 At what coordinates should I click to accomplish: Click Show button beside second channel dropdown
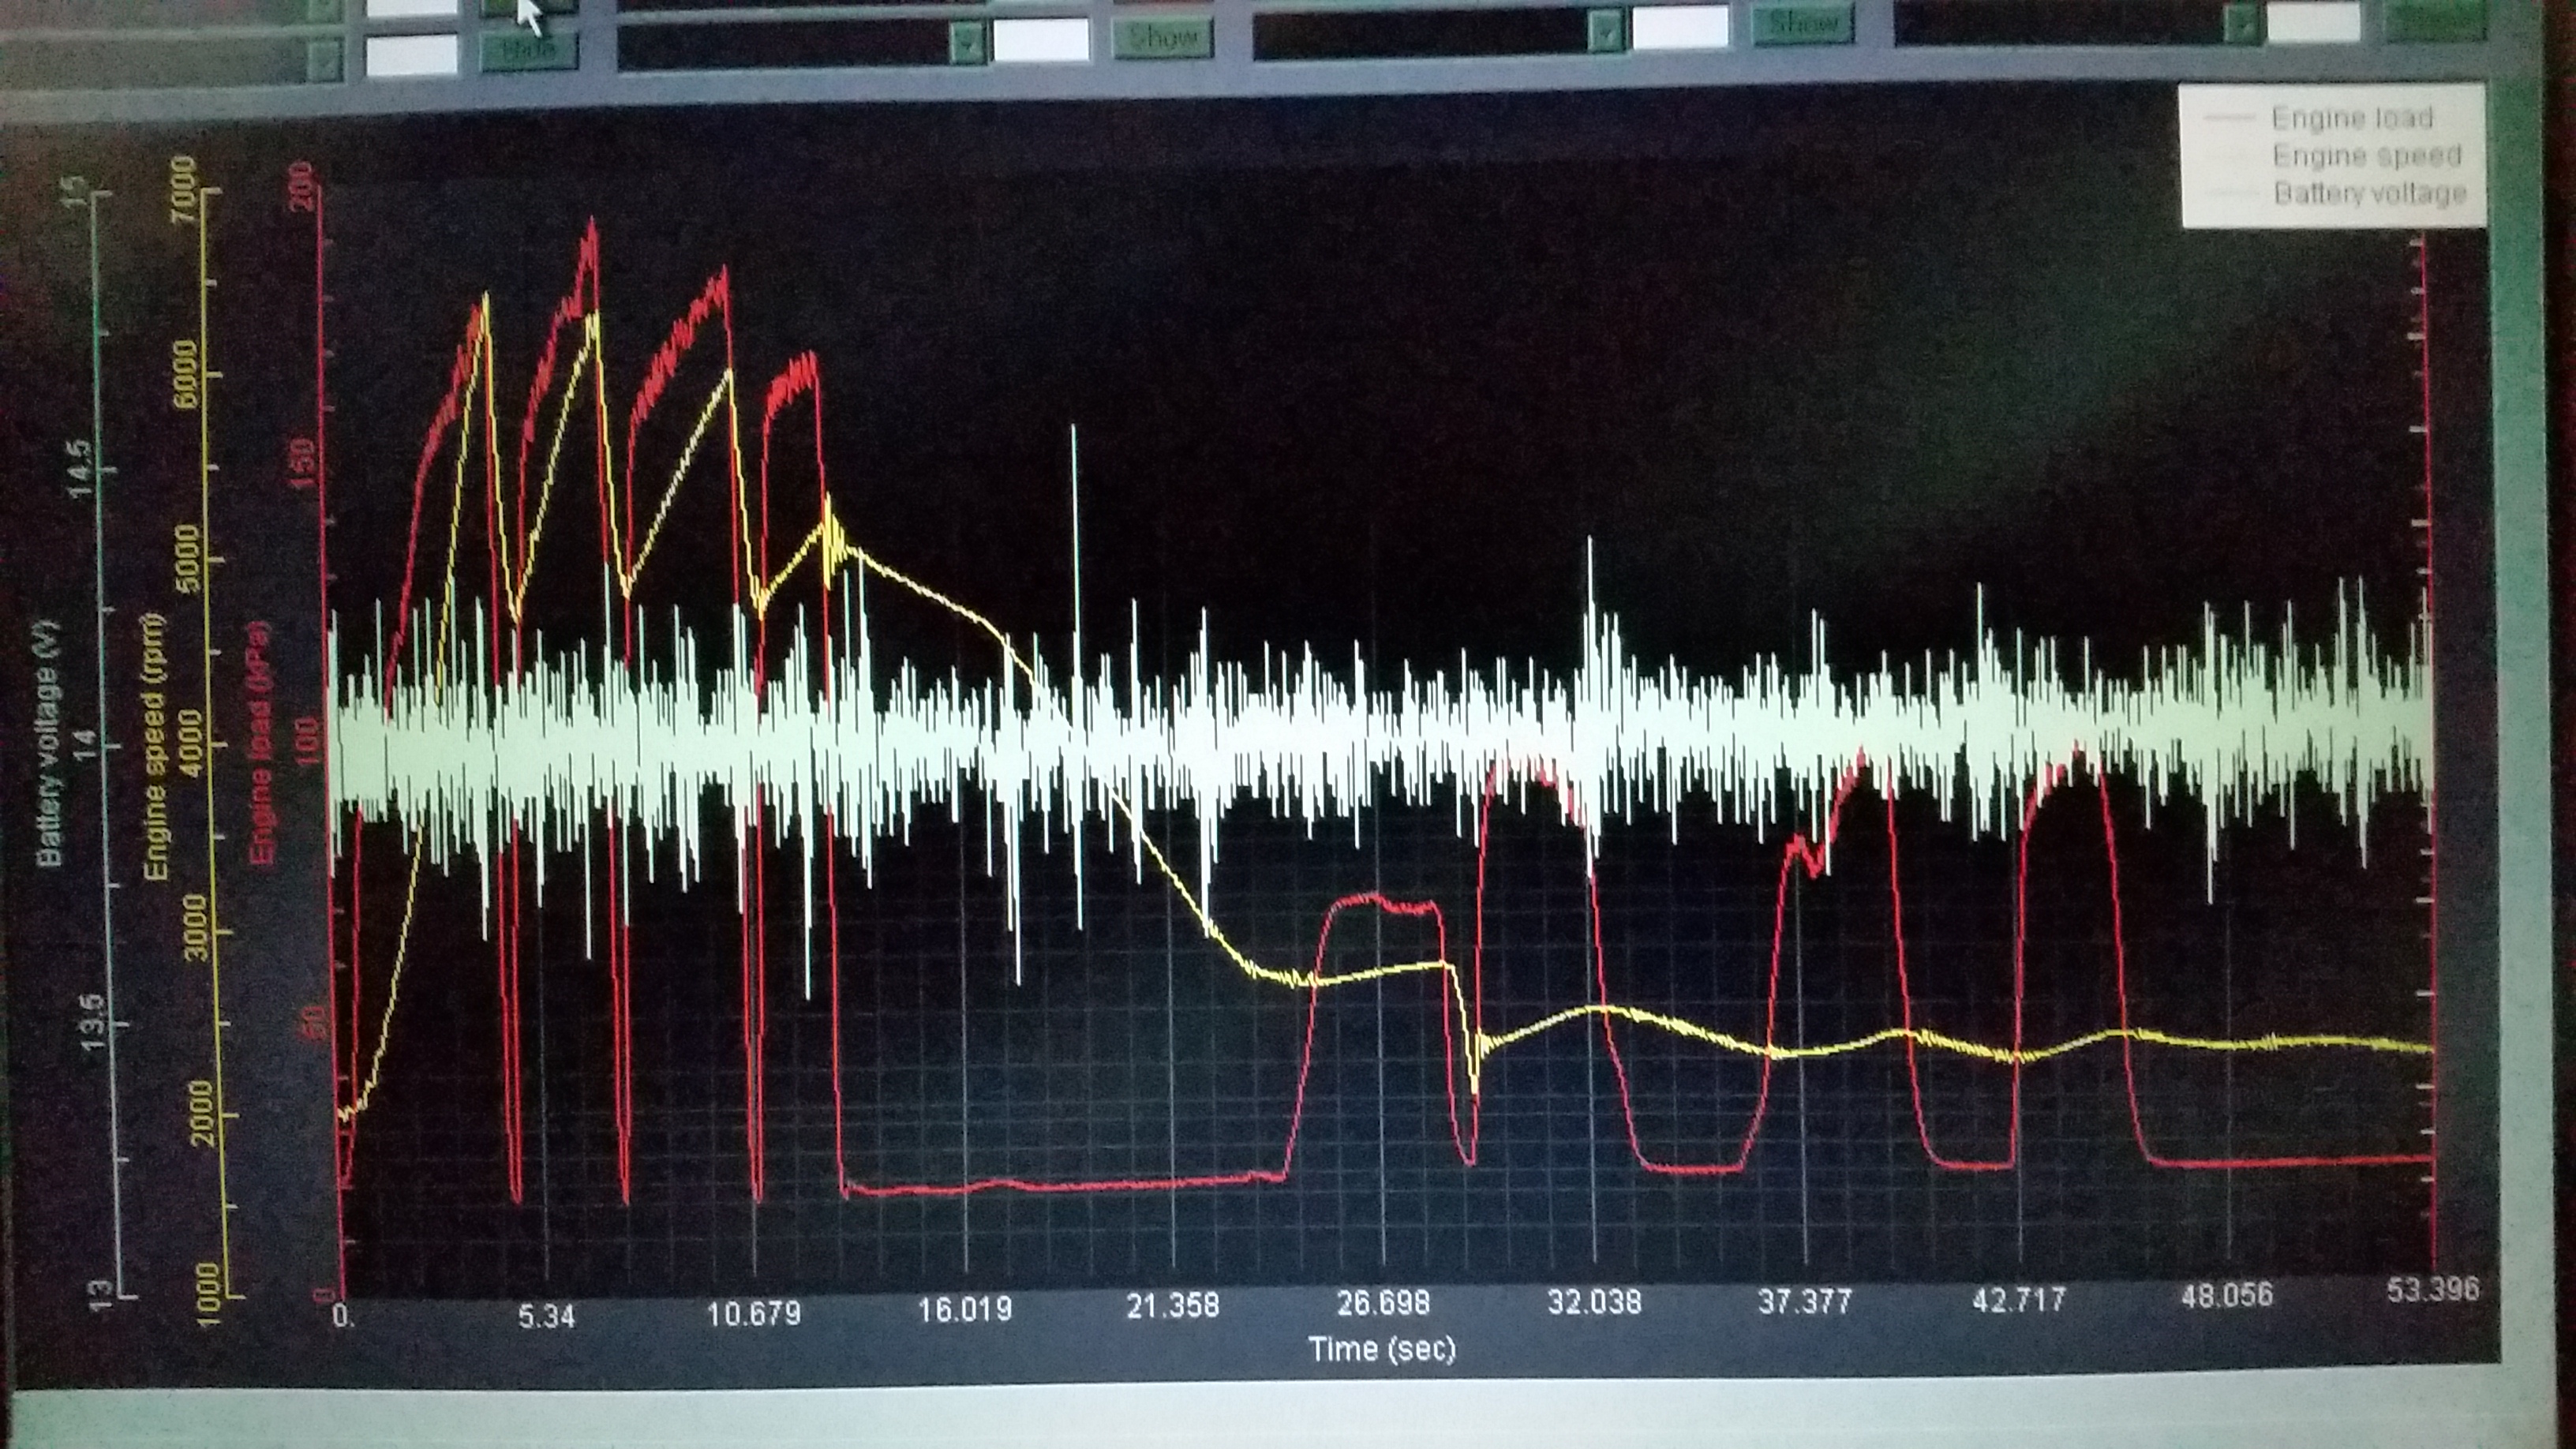1162,39
